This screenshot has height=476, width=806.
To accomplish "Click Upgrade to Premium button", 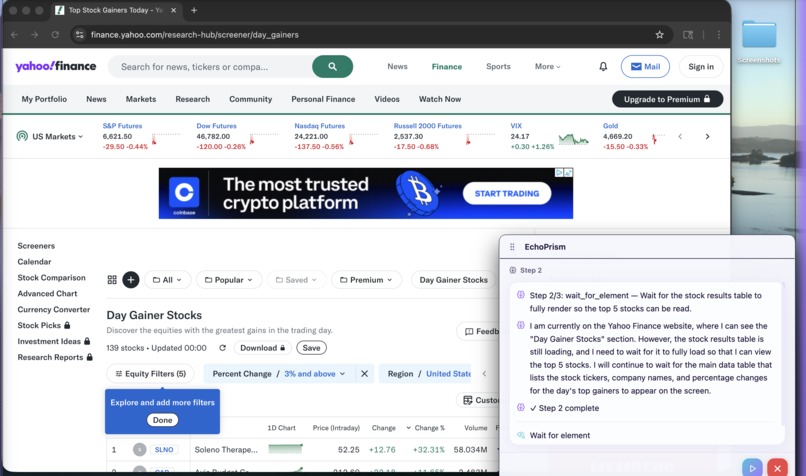I will (667, 99).
